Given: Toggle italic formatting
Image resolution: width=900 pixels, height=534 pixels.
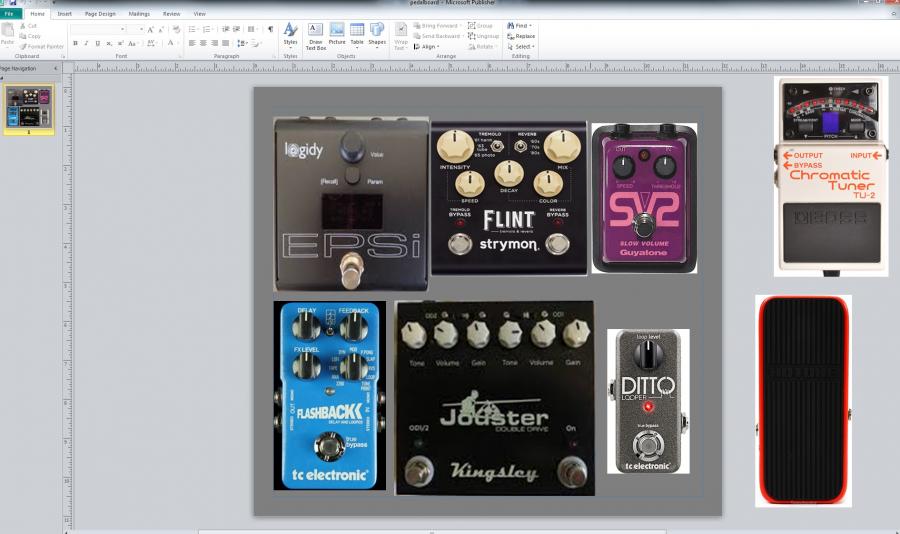Looking at the screenshot, I should (x=86, y=44).
